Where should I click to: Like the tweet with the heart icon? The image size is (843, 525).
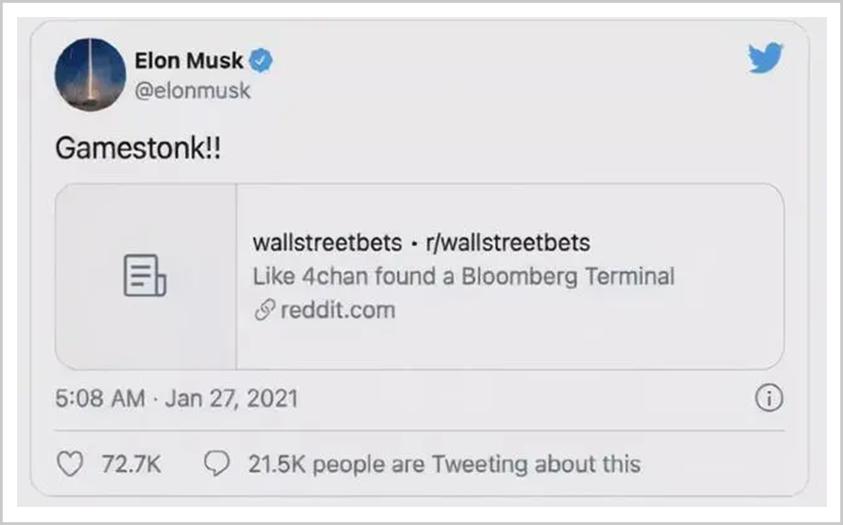click(x=69, y=463)
